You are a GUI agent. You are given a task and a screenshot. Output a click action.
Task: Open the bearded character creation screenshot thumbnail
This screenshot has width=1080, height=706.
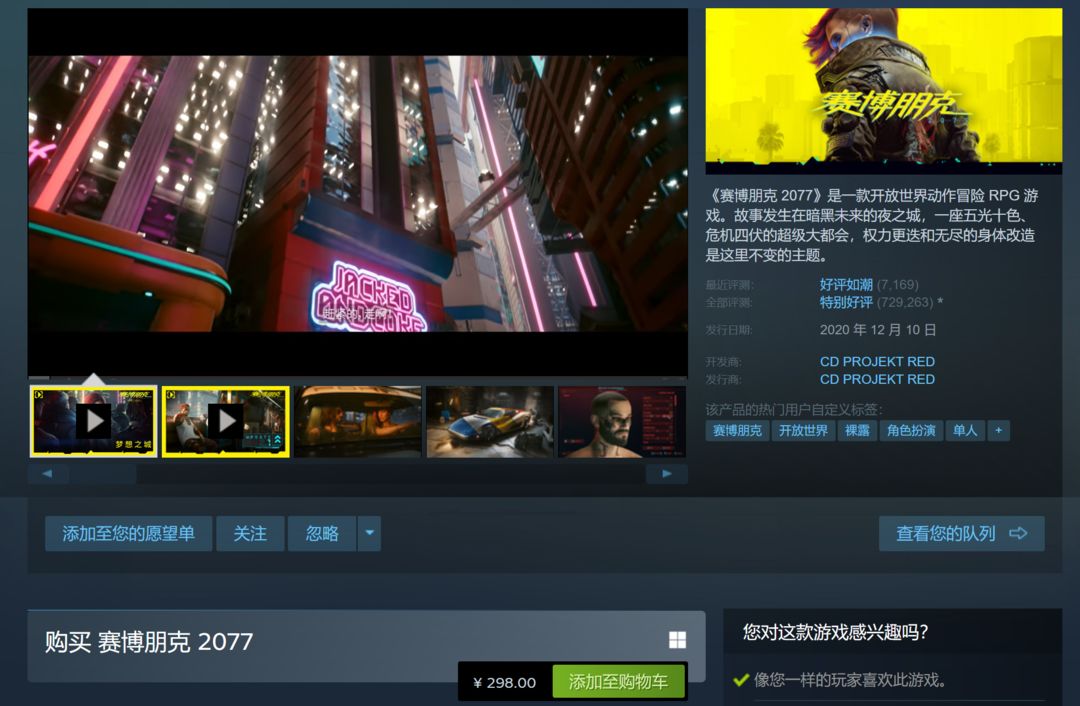pos(622,421)
